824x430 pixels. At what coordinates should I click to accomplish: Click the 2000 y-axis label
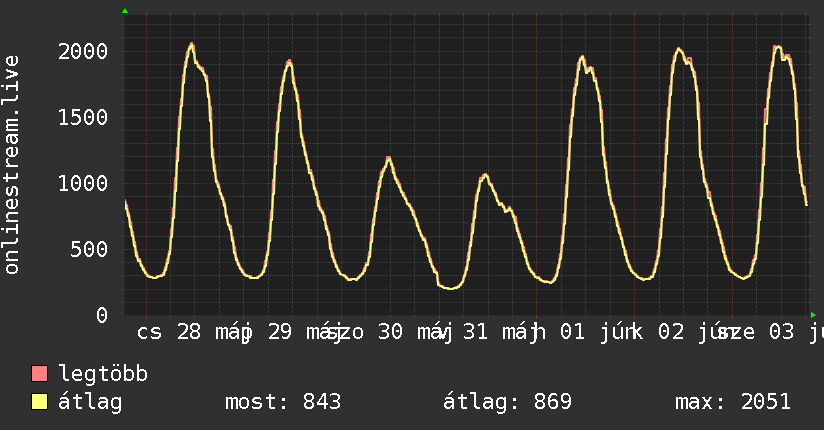pyautogui.click(x=83, y=52)
